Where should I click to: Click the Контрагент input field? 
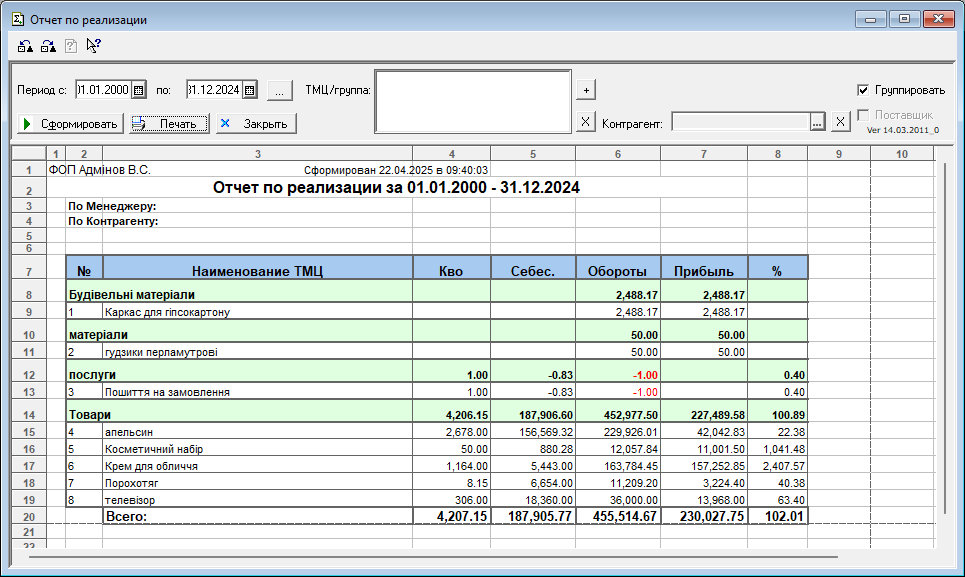740,122
